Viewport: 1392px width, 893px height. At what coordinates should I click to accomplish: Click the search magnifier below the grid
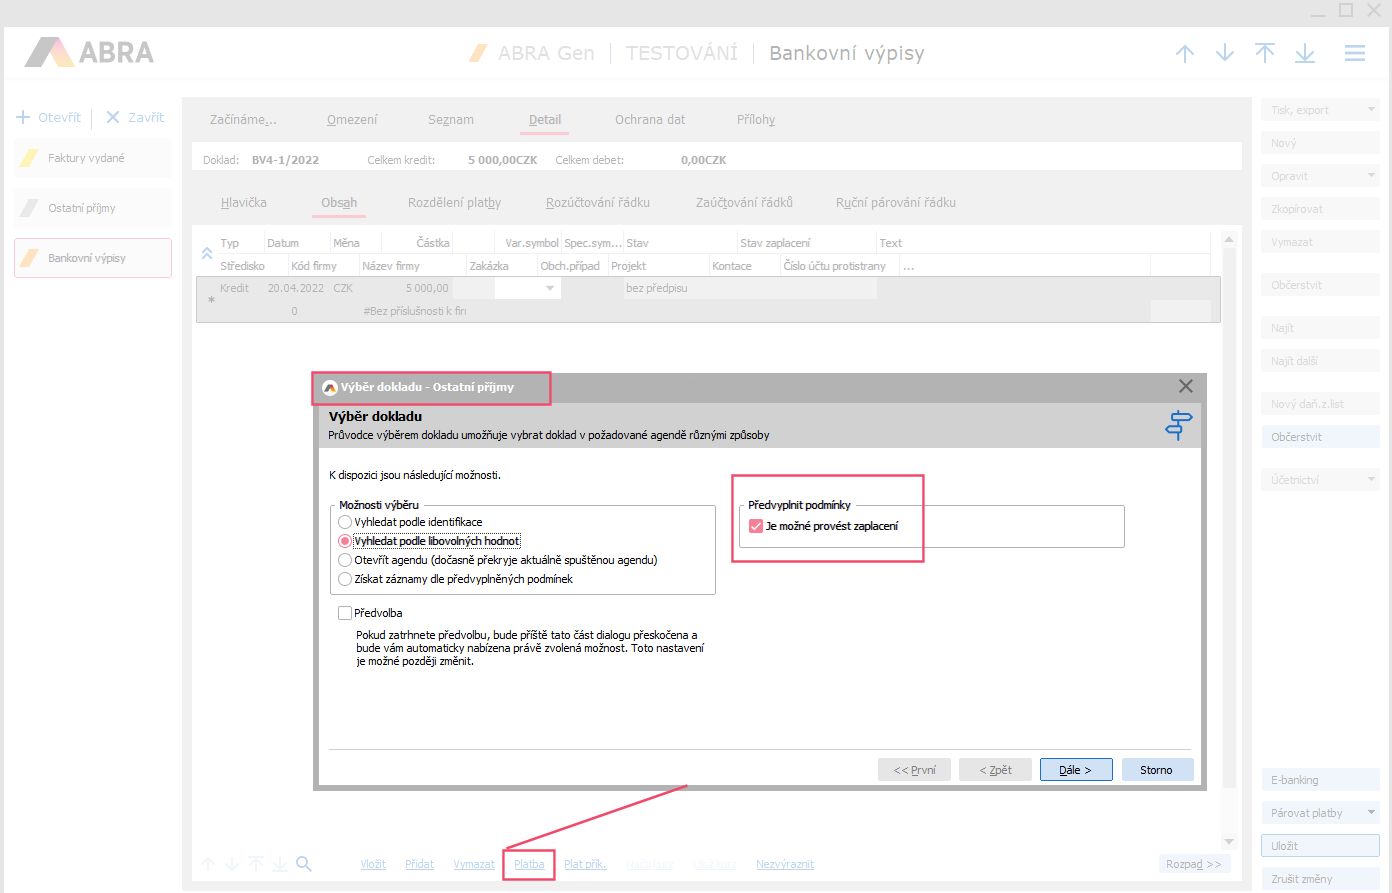point(304,864)
